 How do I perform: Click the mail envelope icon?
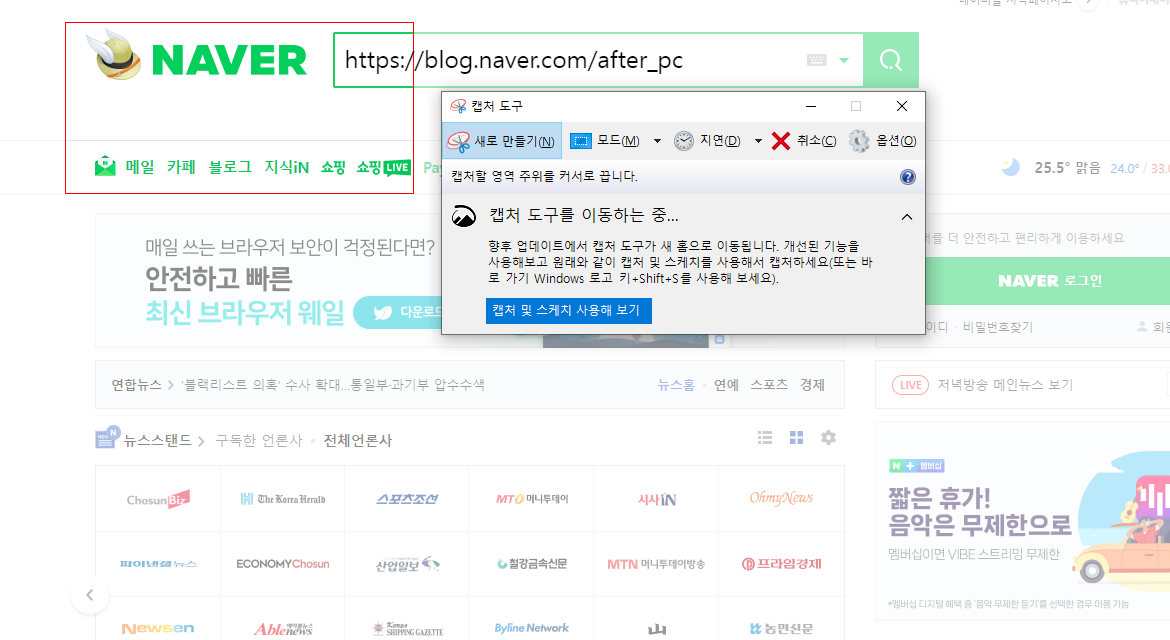[x=105, y=166]
